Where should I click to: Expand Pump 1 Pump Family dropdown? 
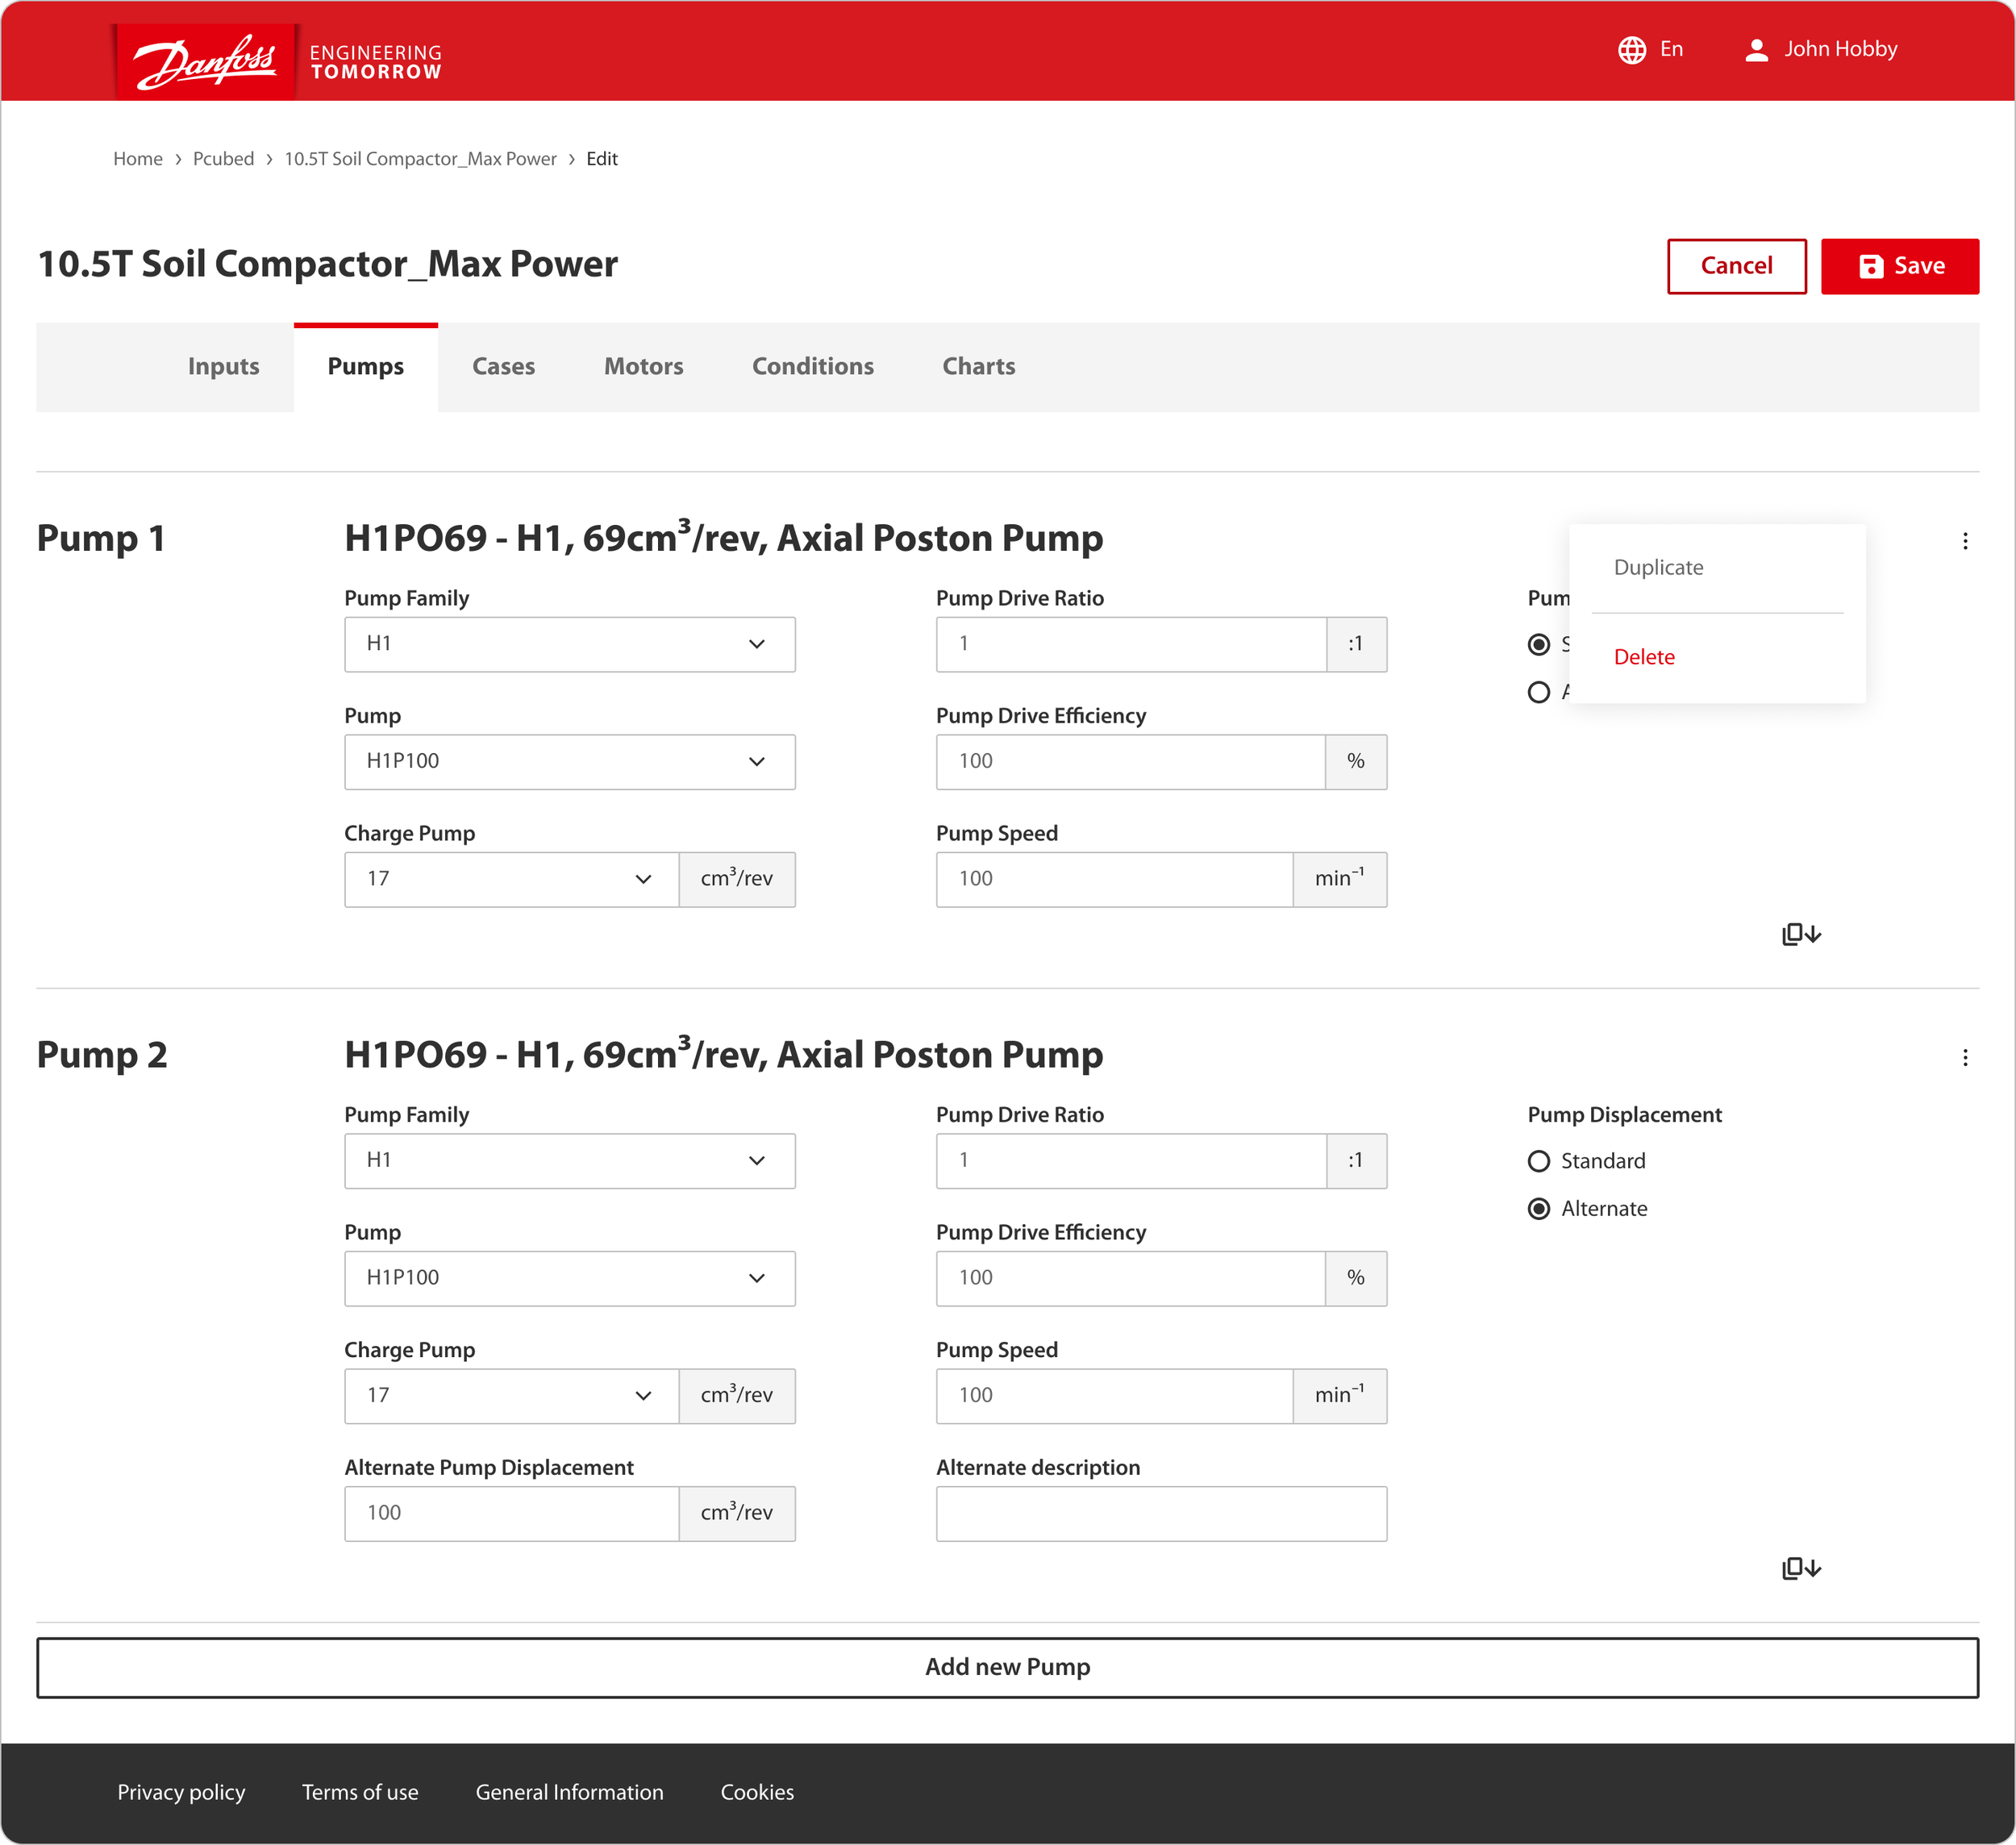pyautogui.click(x=569, y=644)
